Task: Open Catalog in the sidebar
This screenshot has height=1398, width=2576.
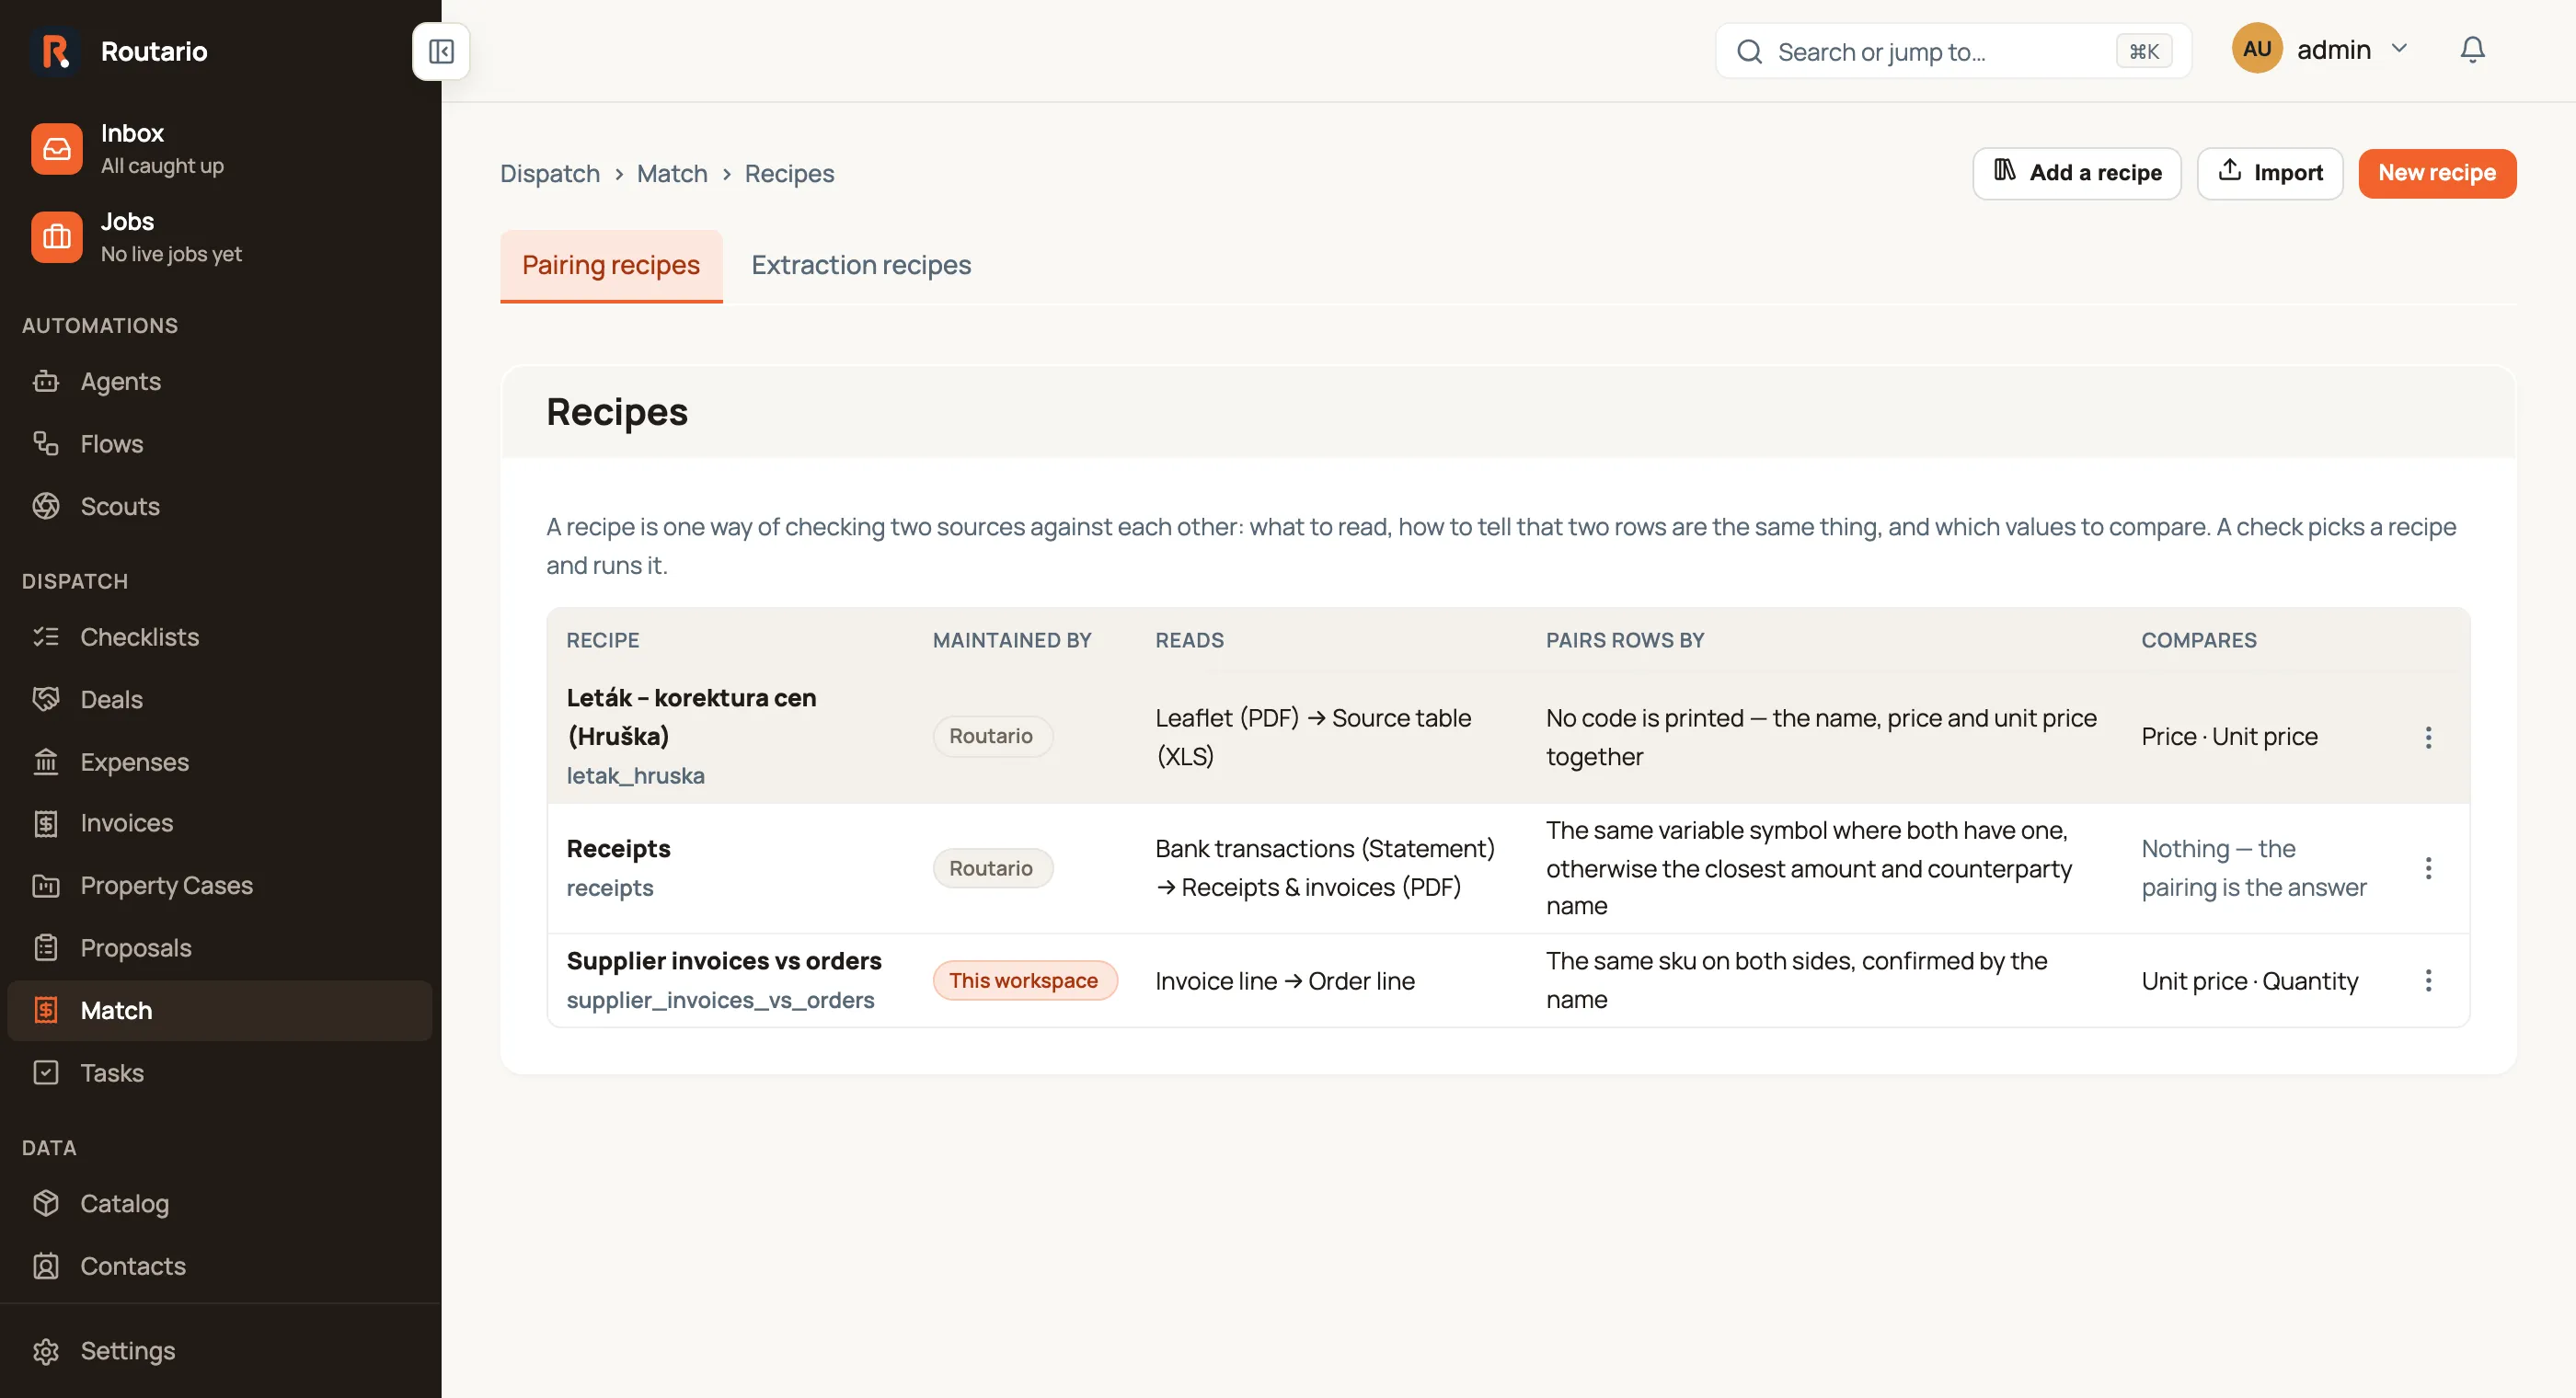Action: [220, 1203]
